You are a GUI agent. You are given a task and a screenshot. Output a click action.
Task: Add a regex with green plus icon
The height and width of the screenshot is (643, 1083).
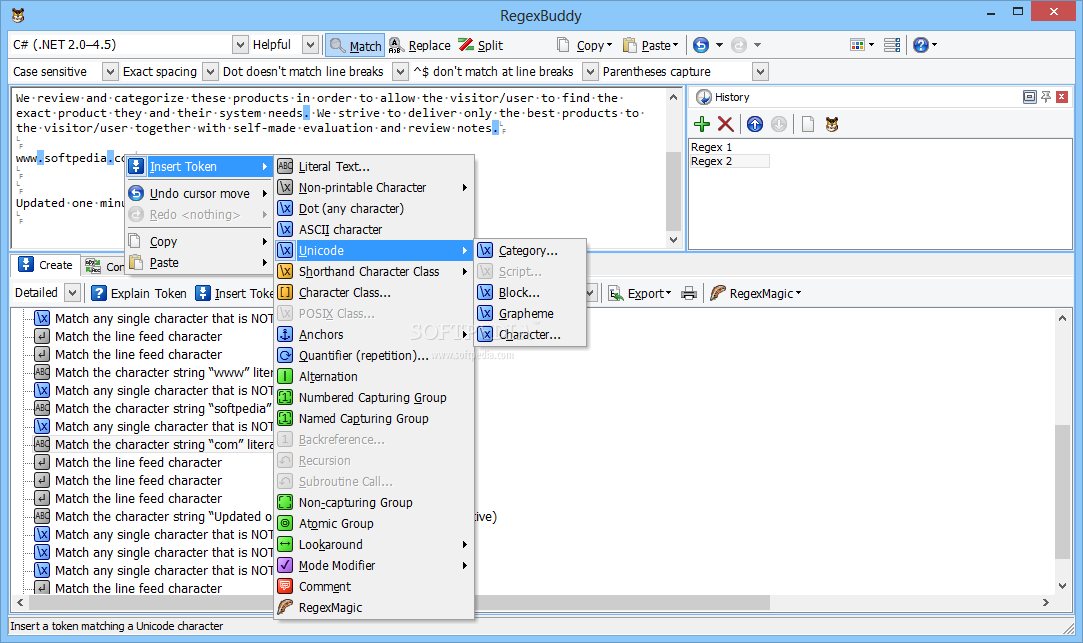702,124
